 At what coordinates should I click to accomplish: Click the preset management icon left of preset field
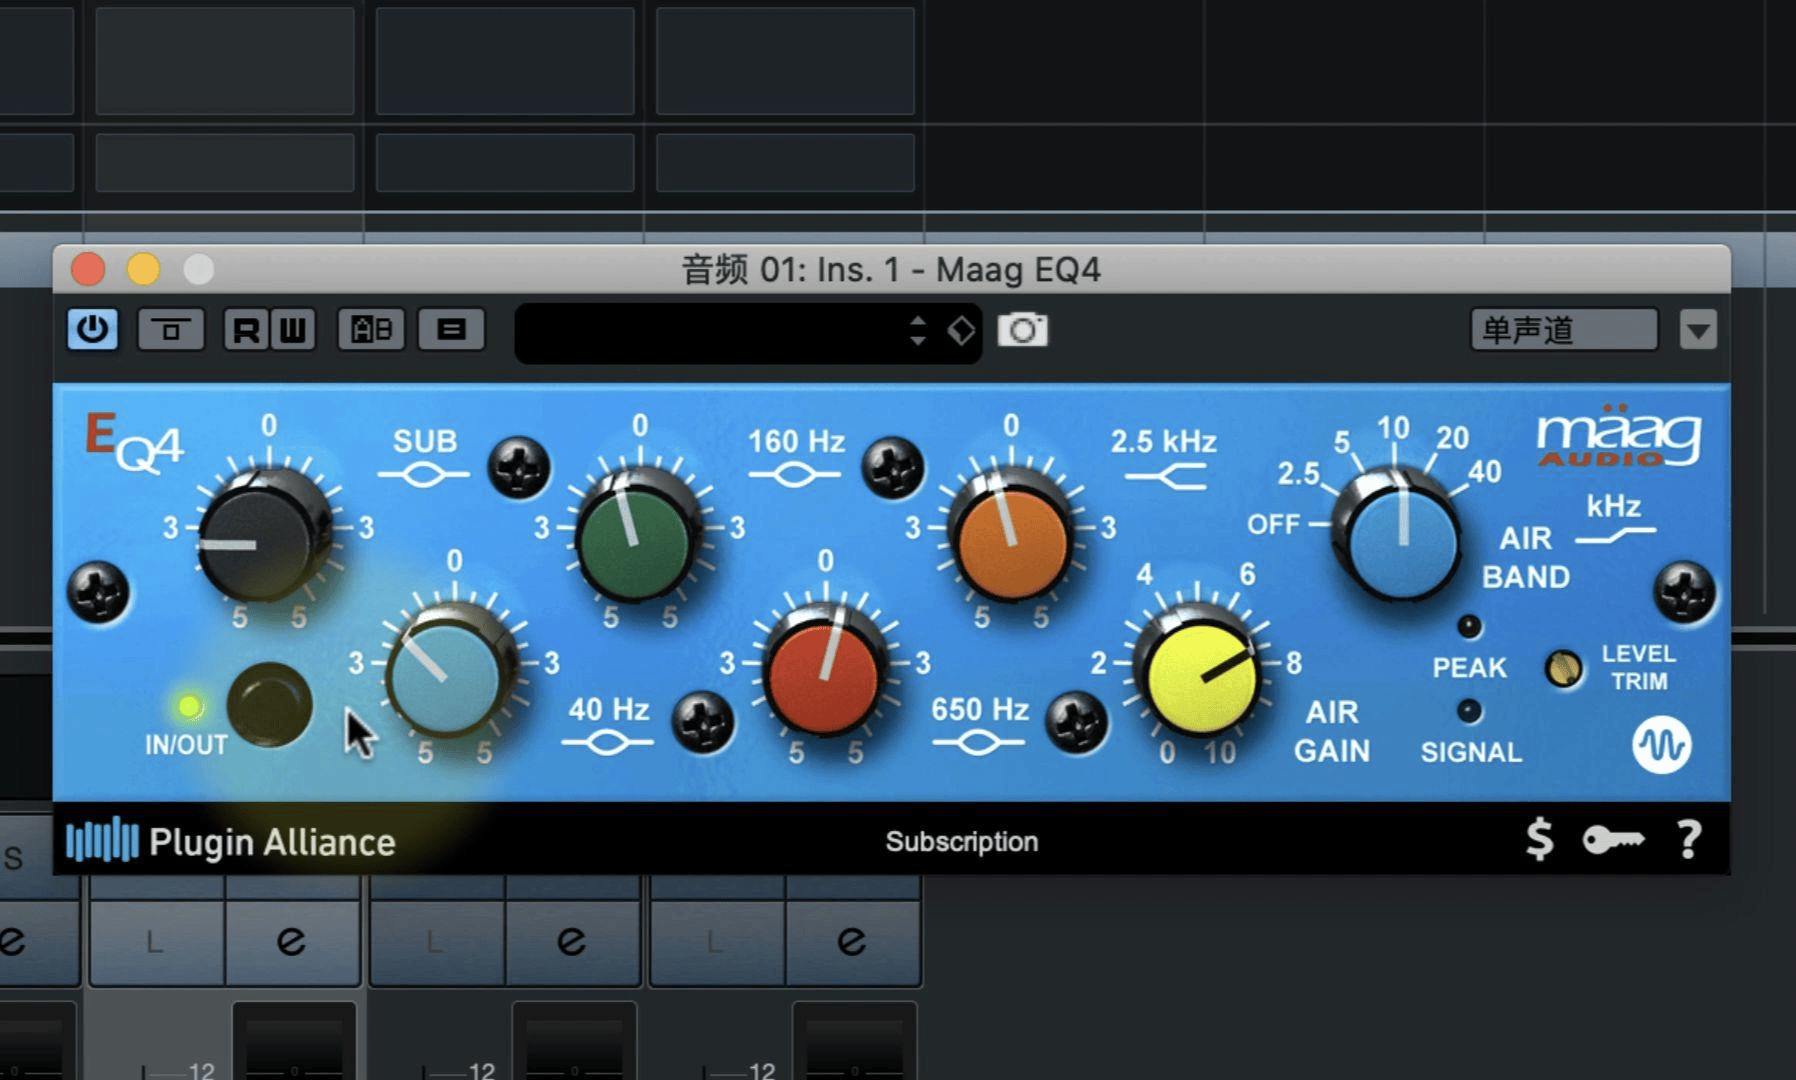click(452, 329)
